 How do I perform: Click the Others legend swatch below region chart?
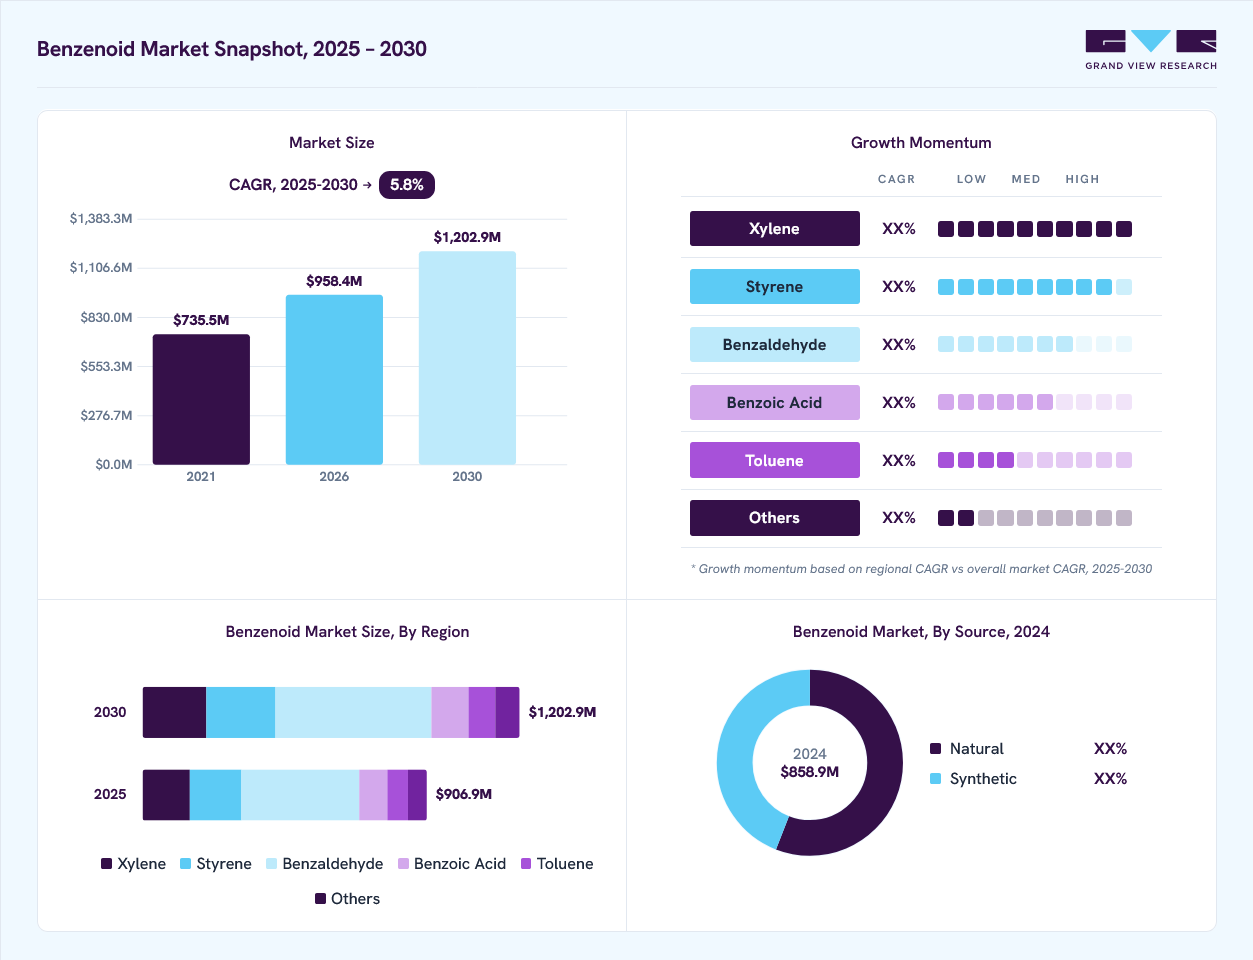pos(320,899)
